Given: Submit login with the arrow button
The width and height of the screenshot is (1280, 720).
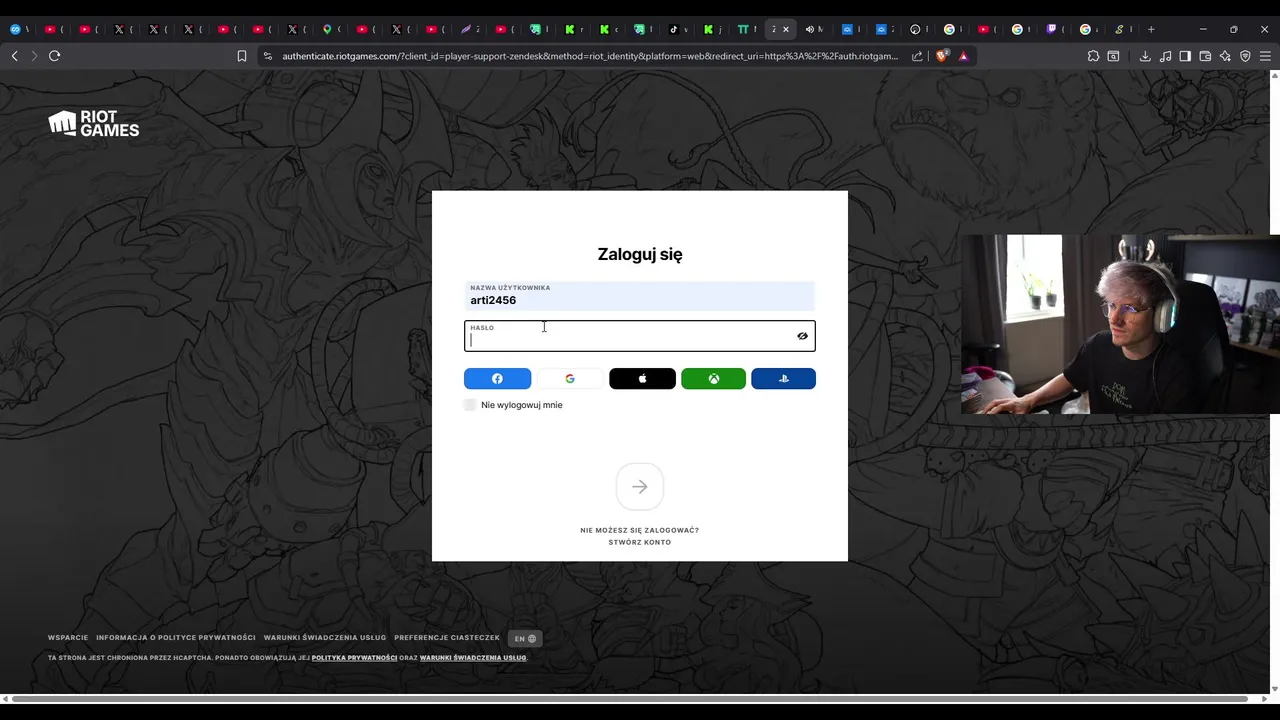Looking at the screenshot, I should pos(640,487).
